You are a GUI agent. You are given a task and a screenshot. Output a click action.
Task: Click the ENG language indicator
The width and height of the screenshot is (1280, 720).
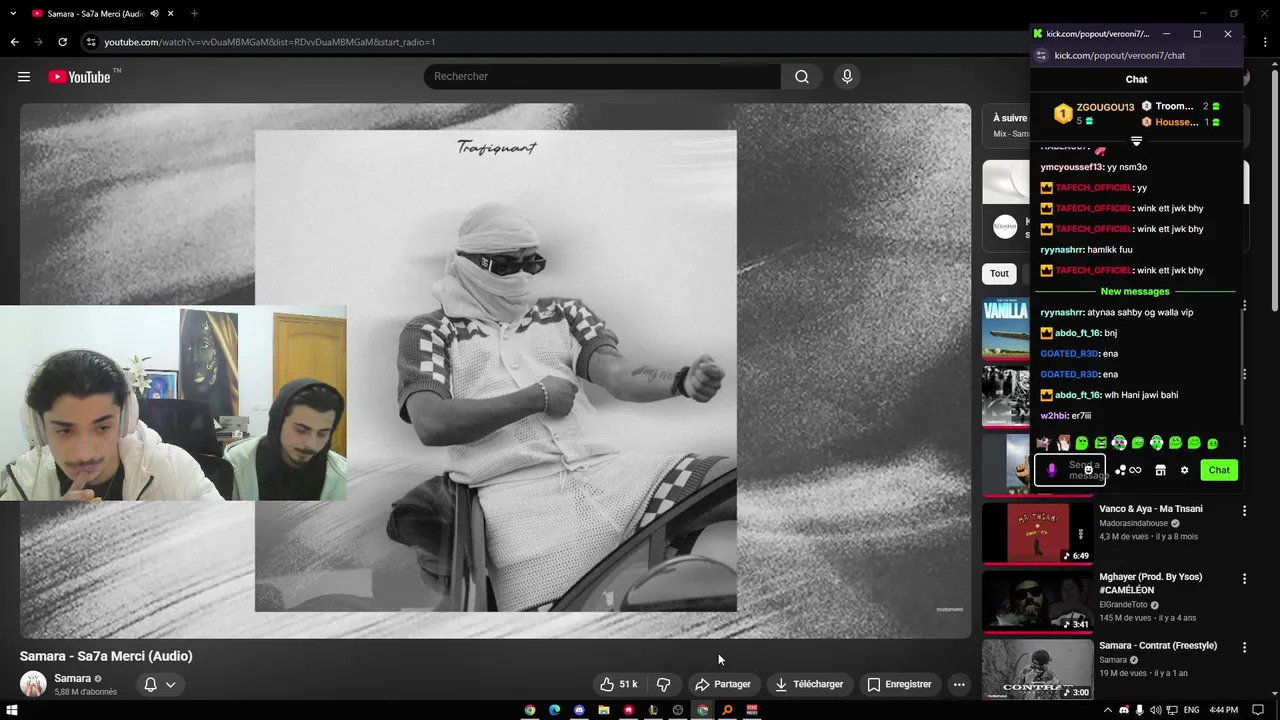[x=1191, y=710]
